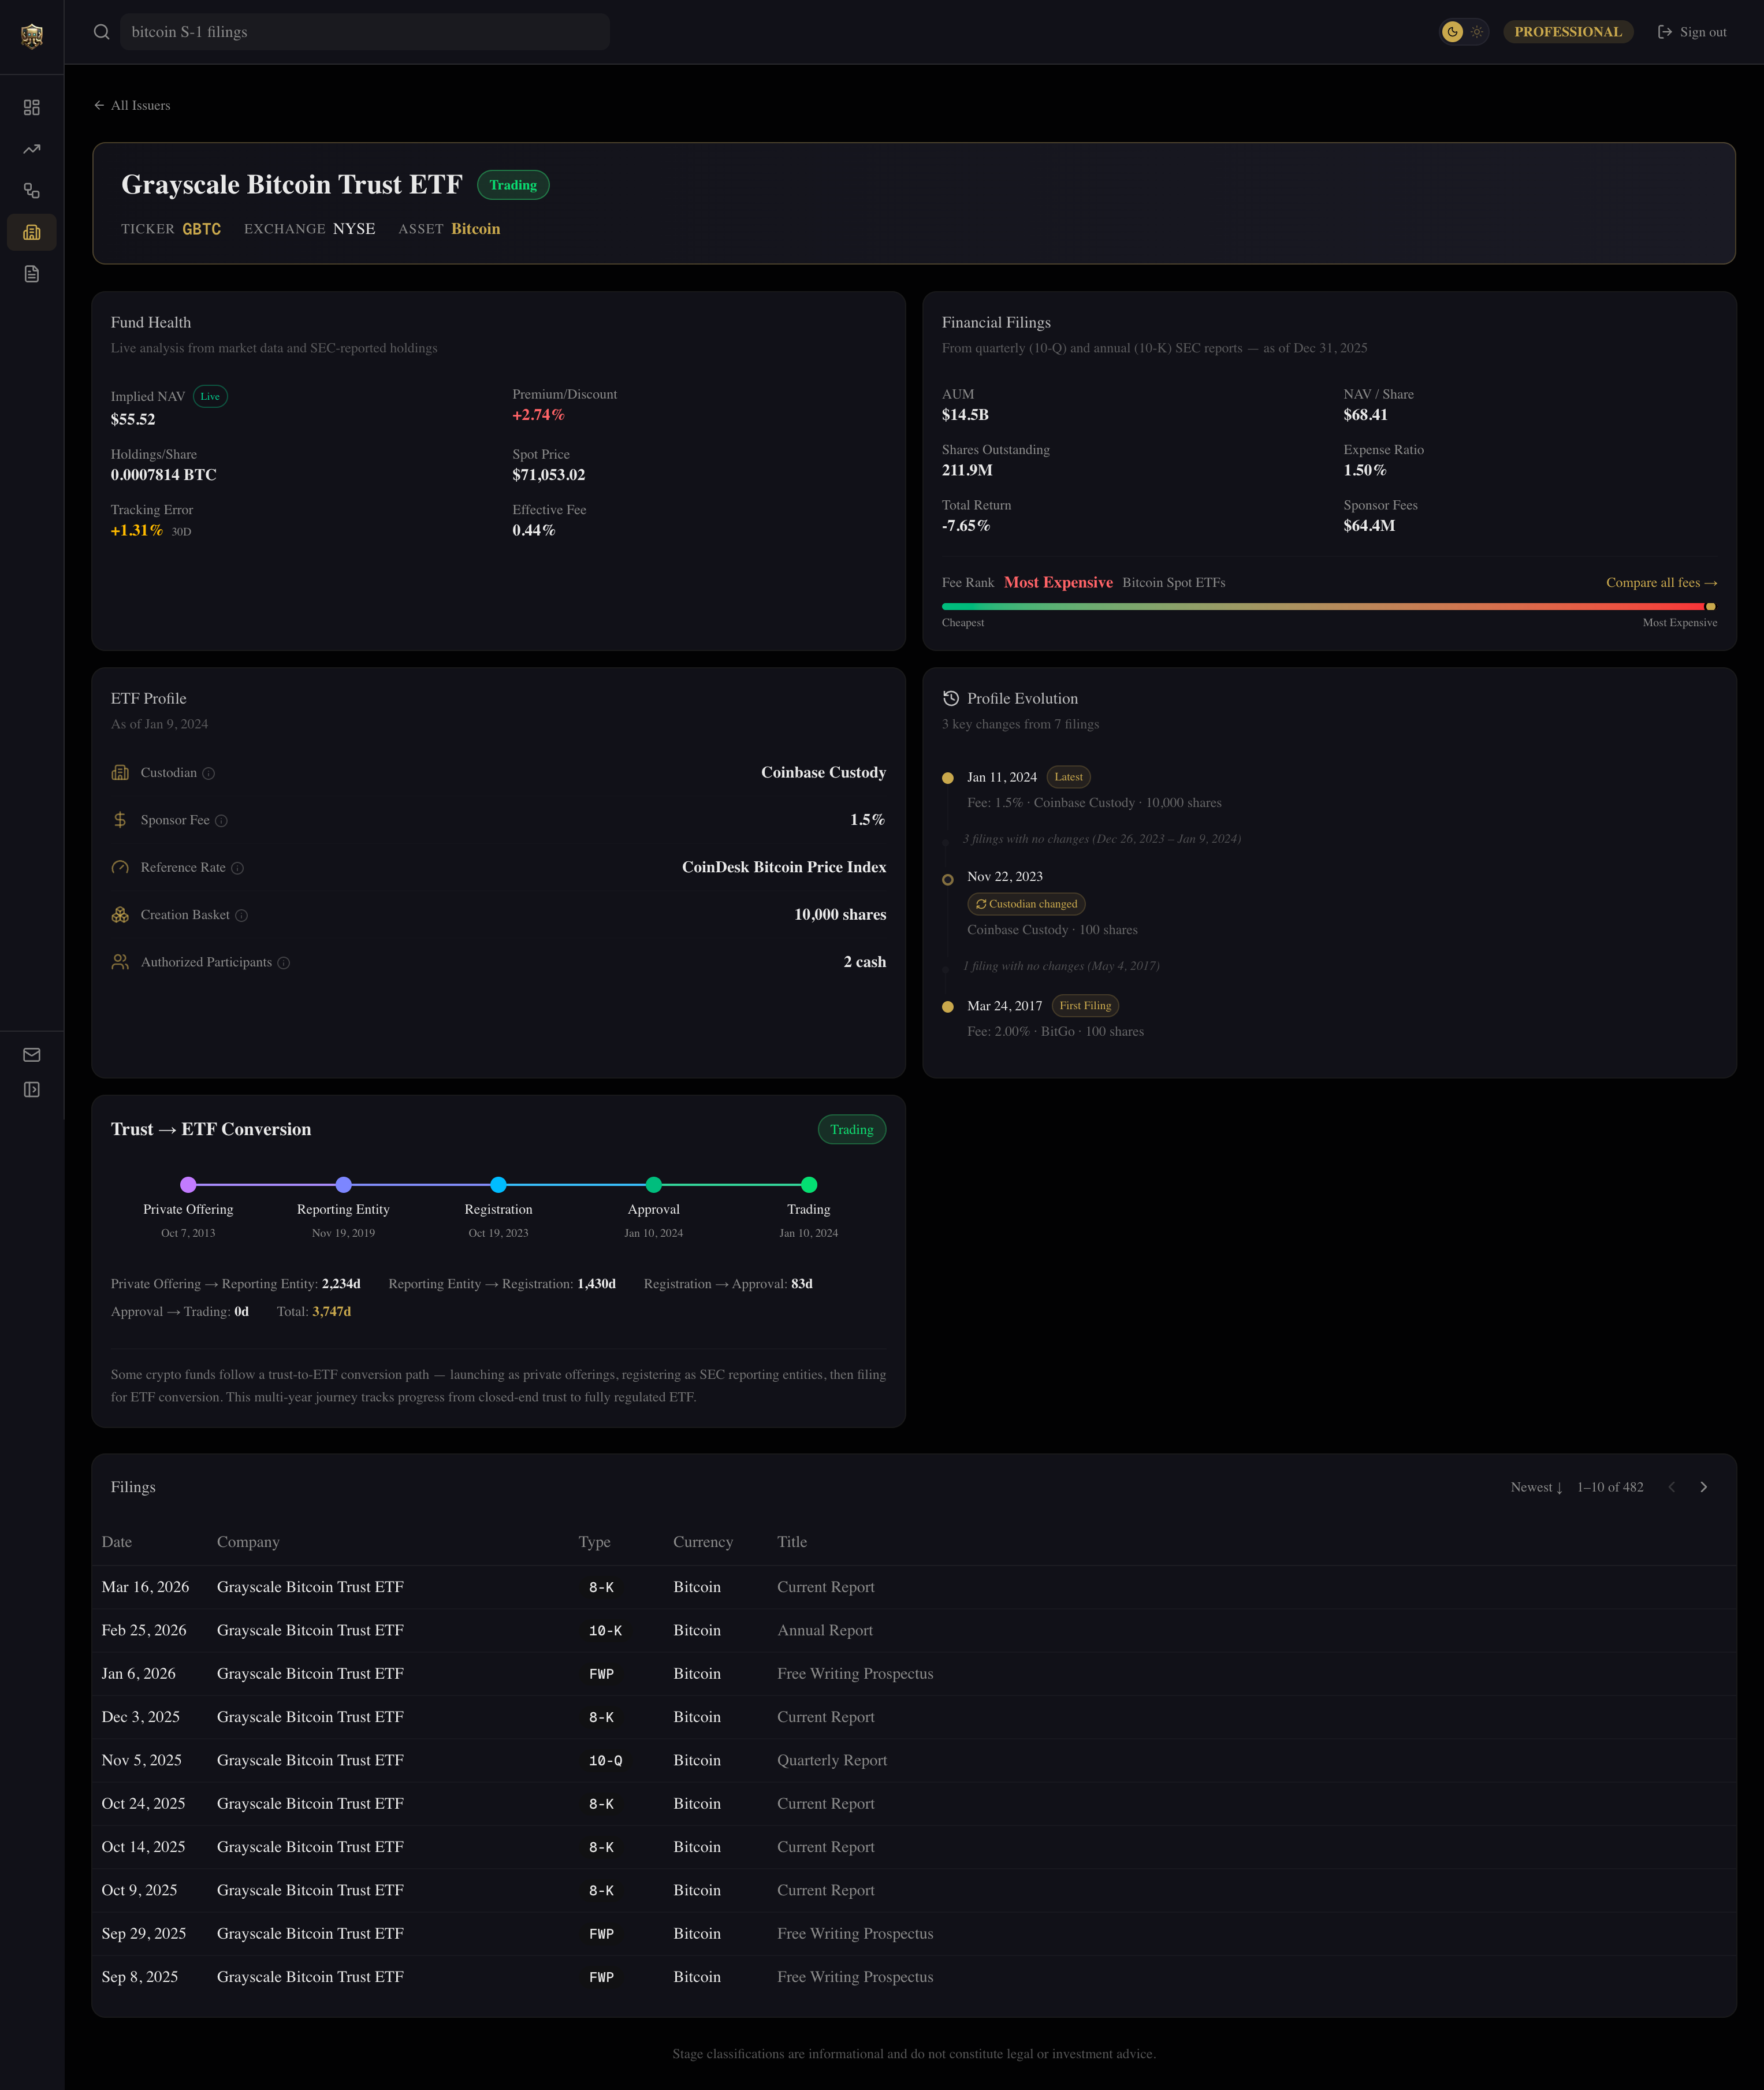The image size is (1764, 2090).
Task: Click the Sign out button
Action: [1692, 32]
